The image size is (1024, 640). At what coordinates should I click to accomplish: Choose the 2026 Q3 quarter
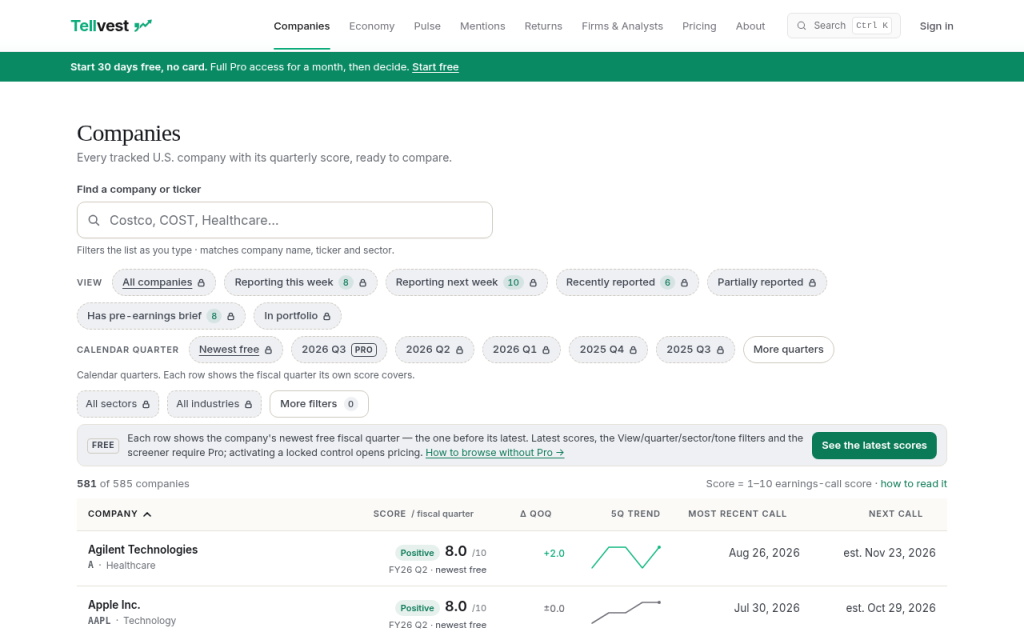339,350
